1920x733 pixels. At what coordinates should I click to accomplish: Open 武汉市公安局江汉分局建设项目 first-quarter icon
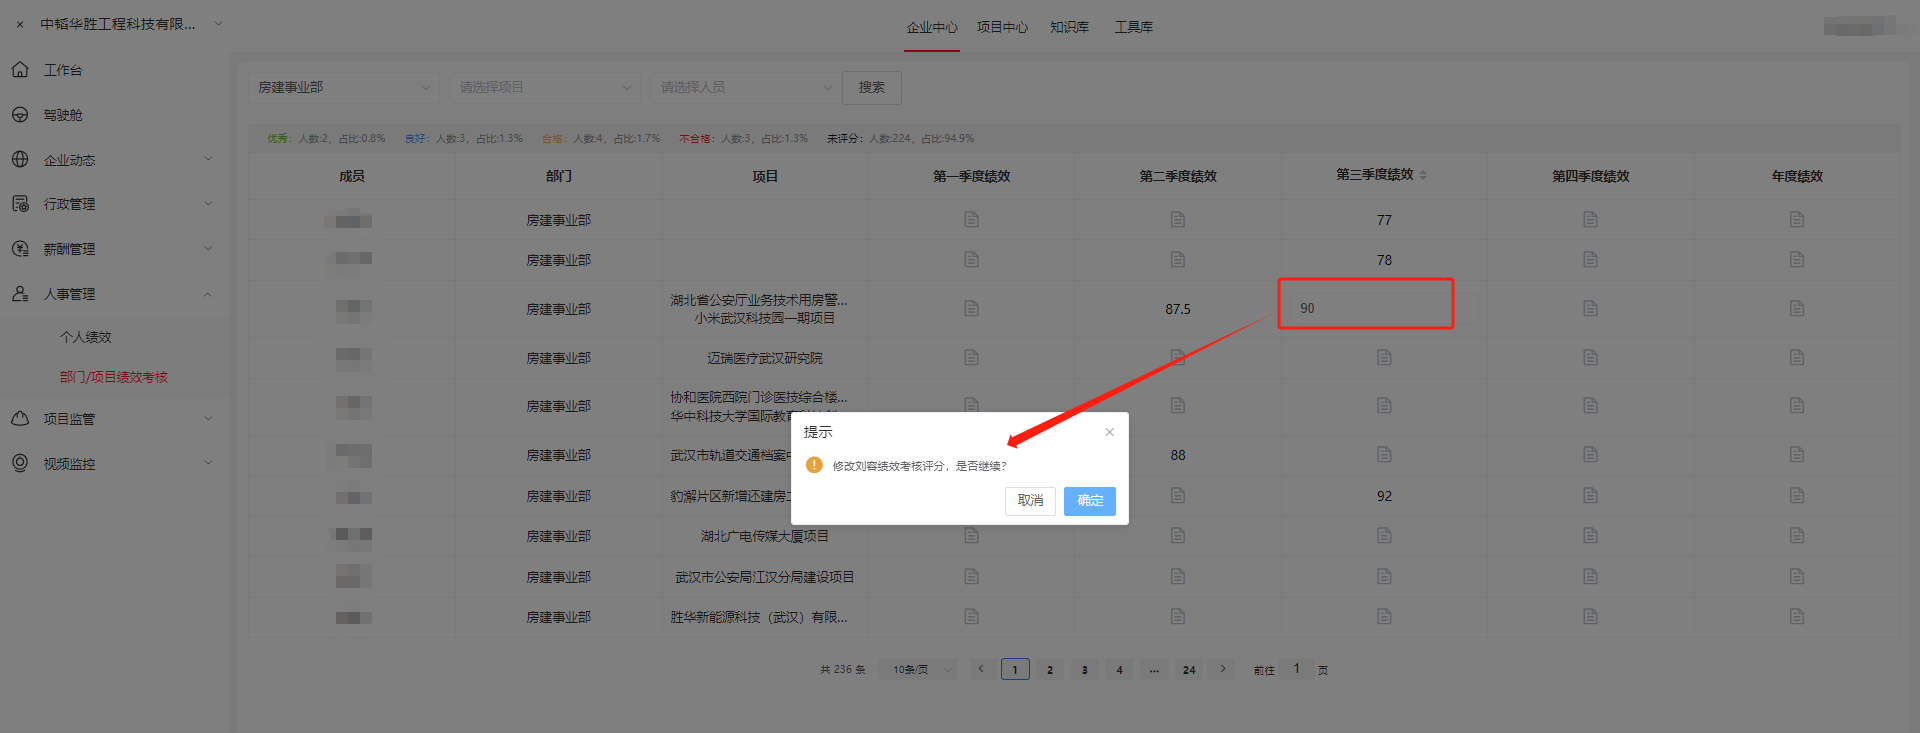click(x=971, y=576)
